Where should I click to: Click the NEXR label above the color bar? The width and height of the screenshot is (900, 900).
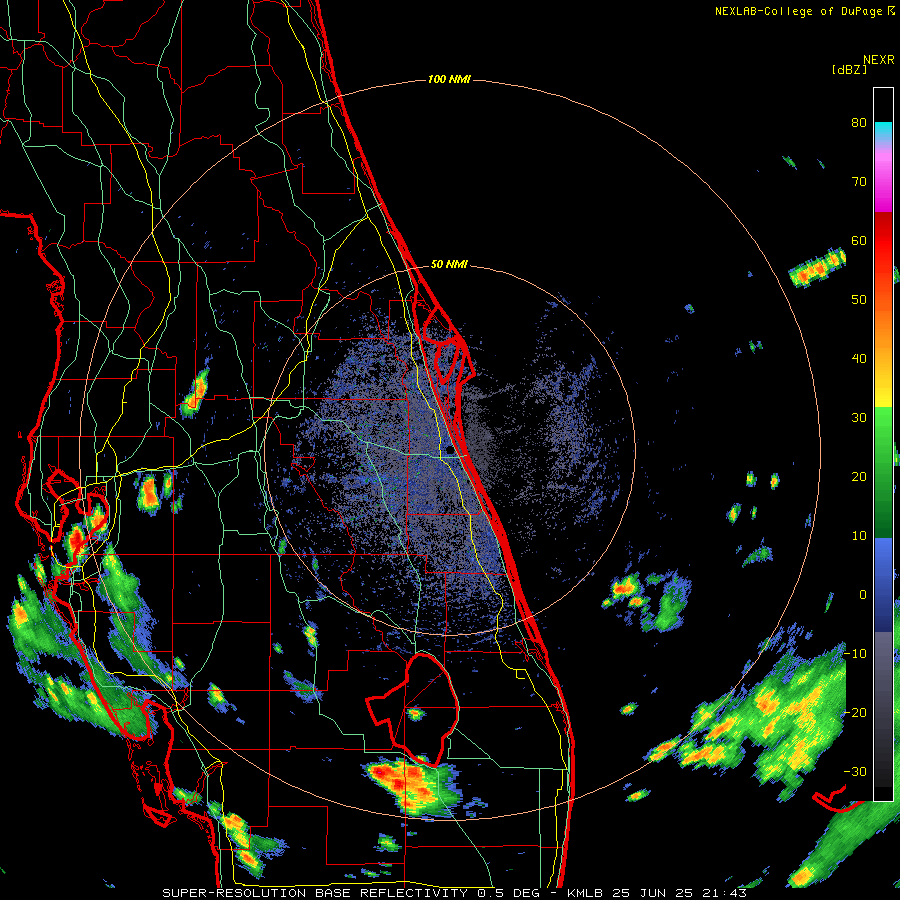(x=879, y=60)
